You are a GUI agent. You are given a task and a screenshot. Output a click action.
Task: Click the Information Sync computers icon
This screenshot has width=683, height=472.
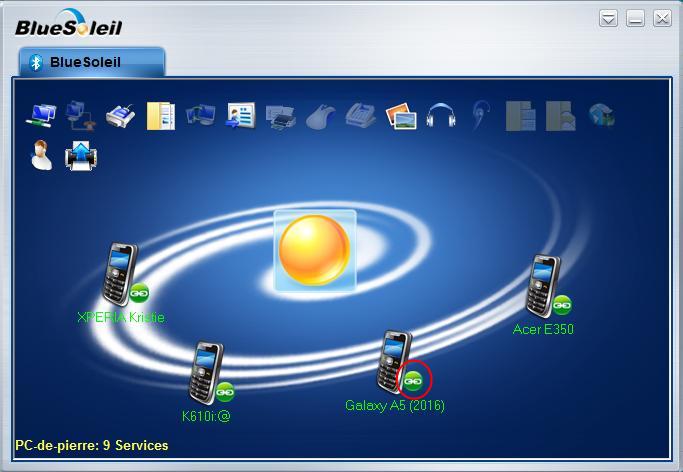tap(200, 115)
